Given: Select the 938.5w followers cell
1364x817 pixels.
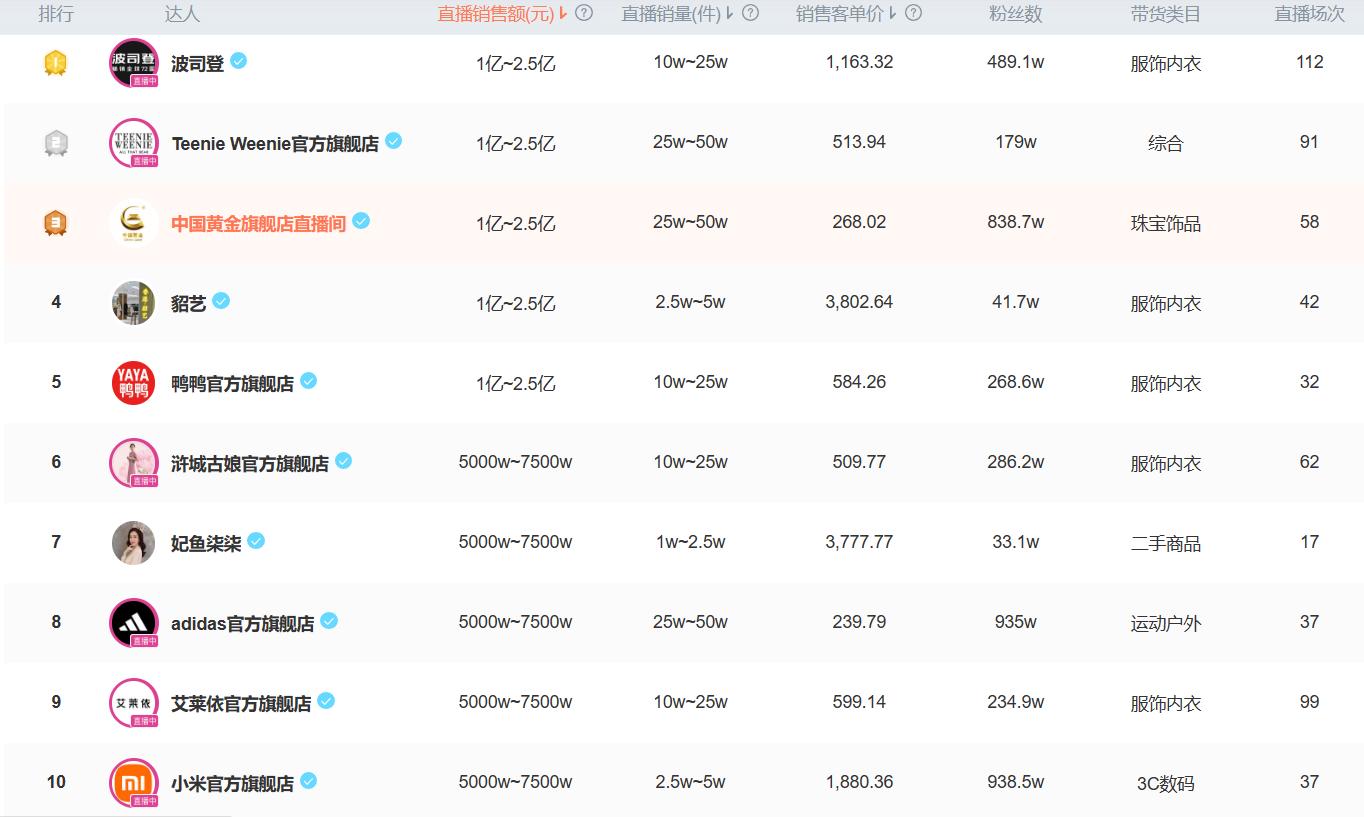Looking at the screenshot, I should coord(1015,782).
